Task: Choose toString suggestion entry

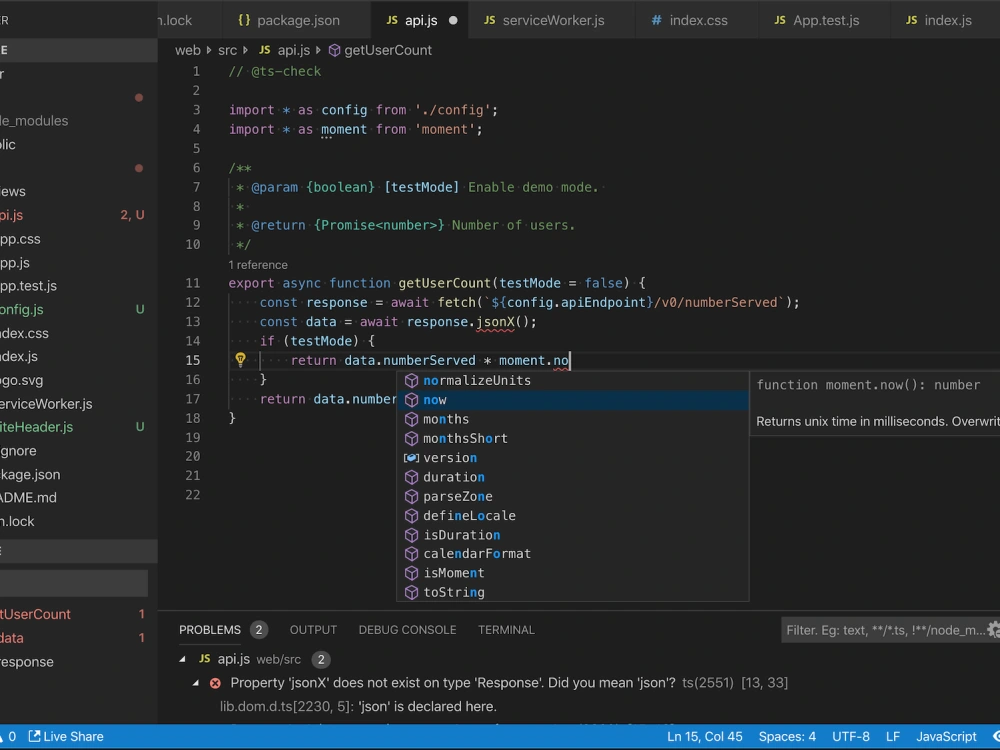Action: (572, 592)
